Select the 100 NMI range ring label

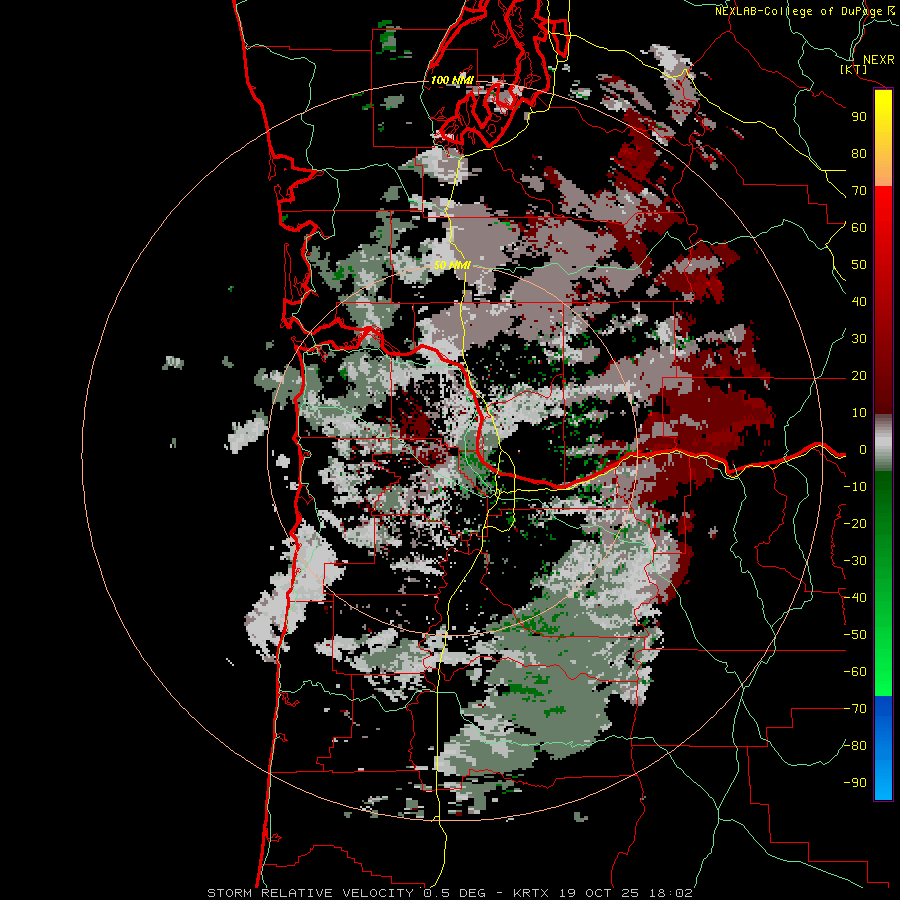coord(452,80)
